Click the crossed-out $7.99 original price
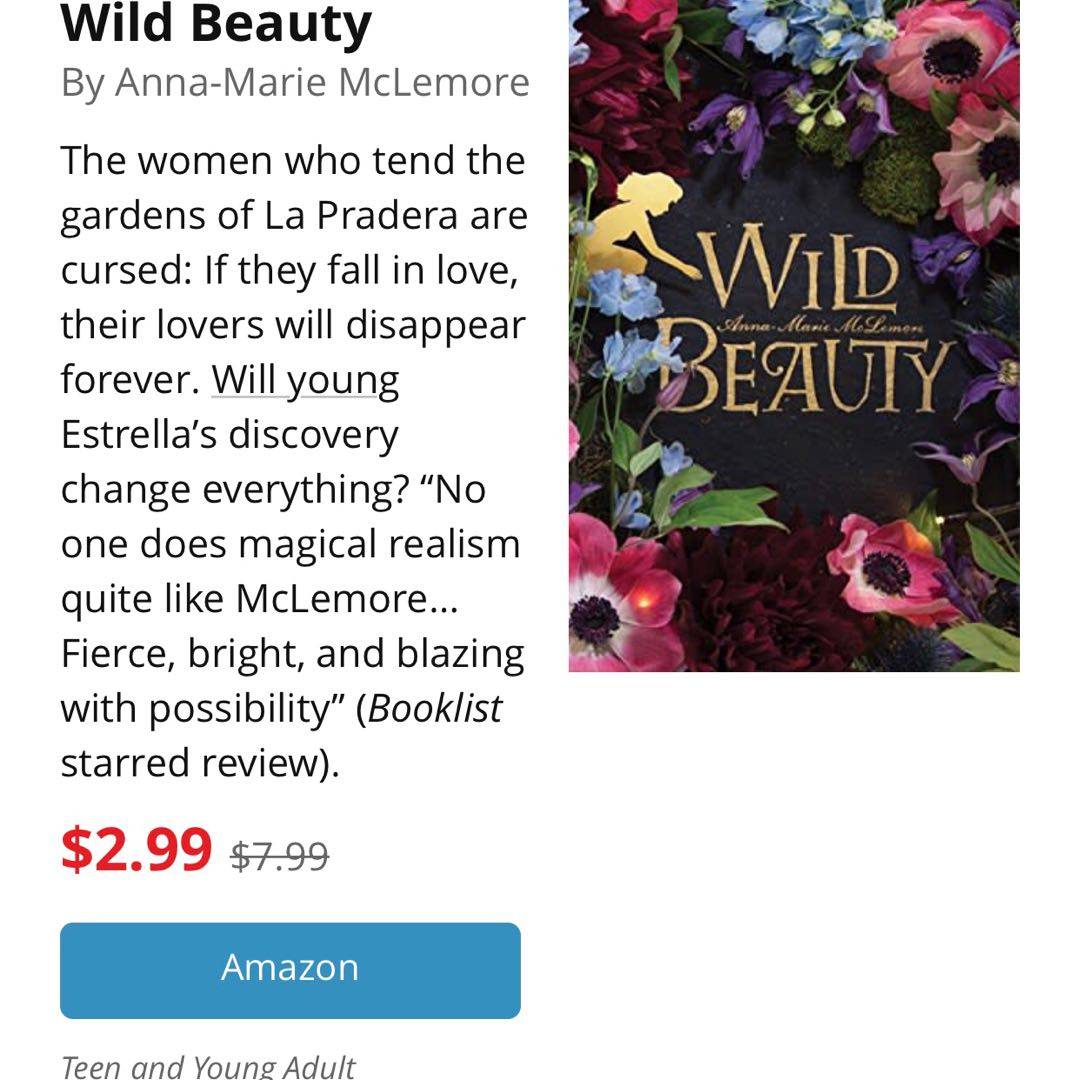Viewport: 1080px width, 1080px height. (279, 856)
